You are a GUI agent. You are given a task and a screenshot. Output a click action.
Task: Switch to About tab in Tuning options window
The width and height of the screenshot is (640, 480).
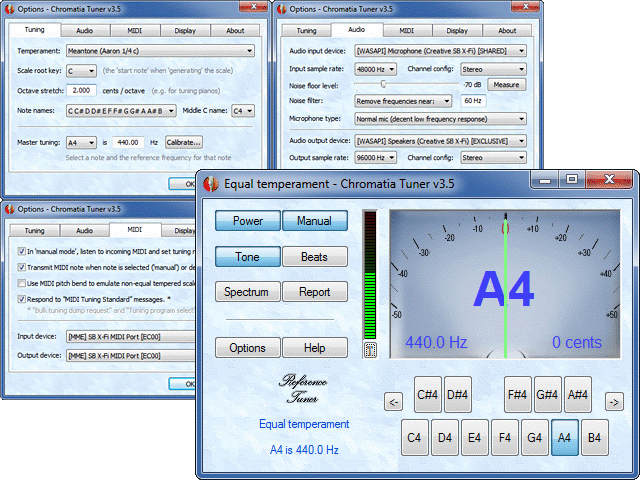[x=236, y=31]
